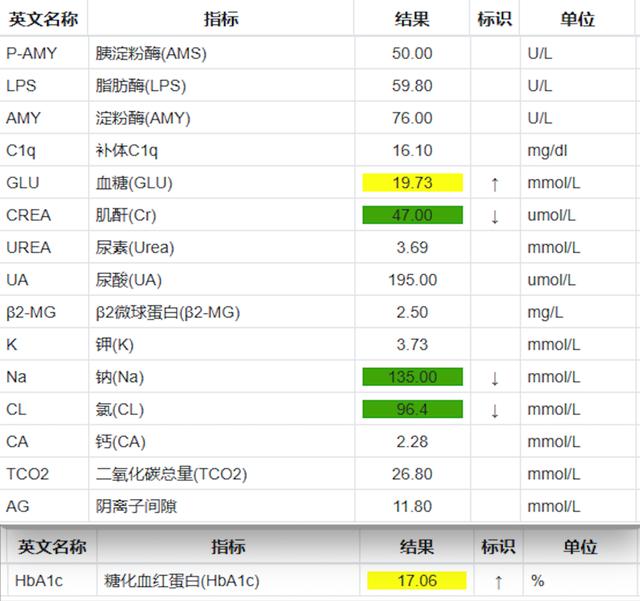Click the result value 3.73

pyautogui.click(x=412, y=345)
